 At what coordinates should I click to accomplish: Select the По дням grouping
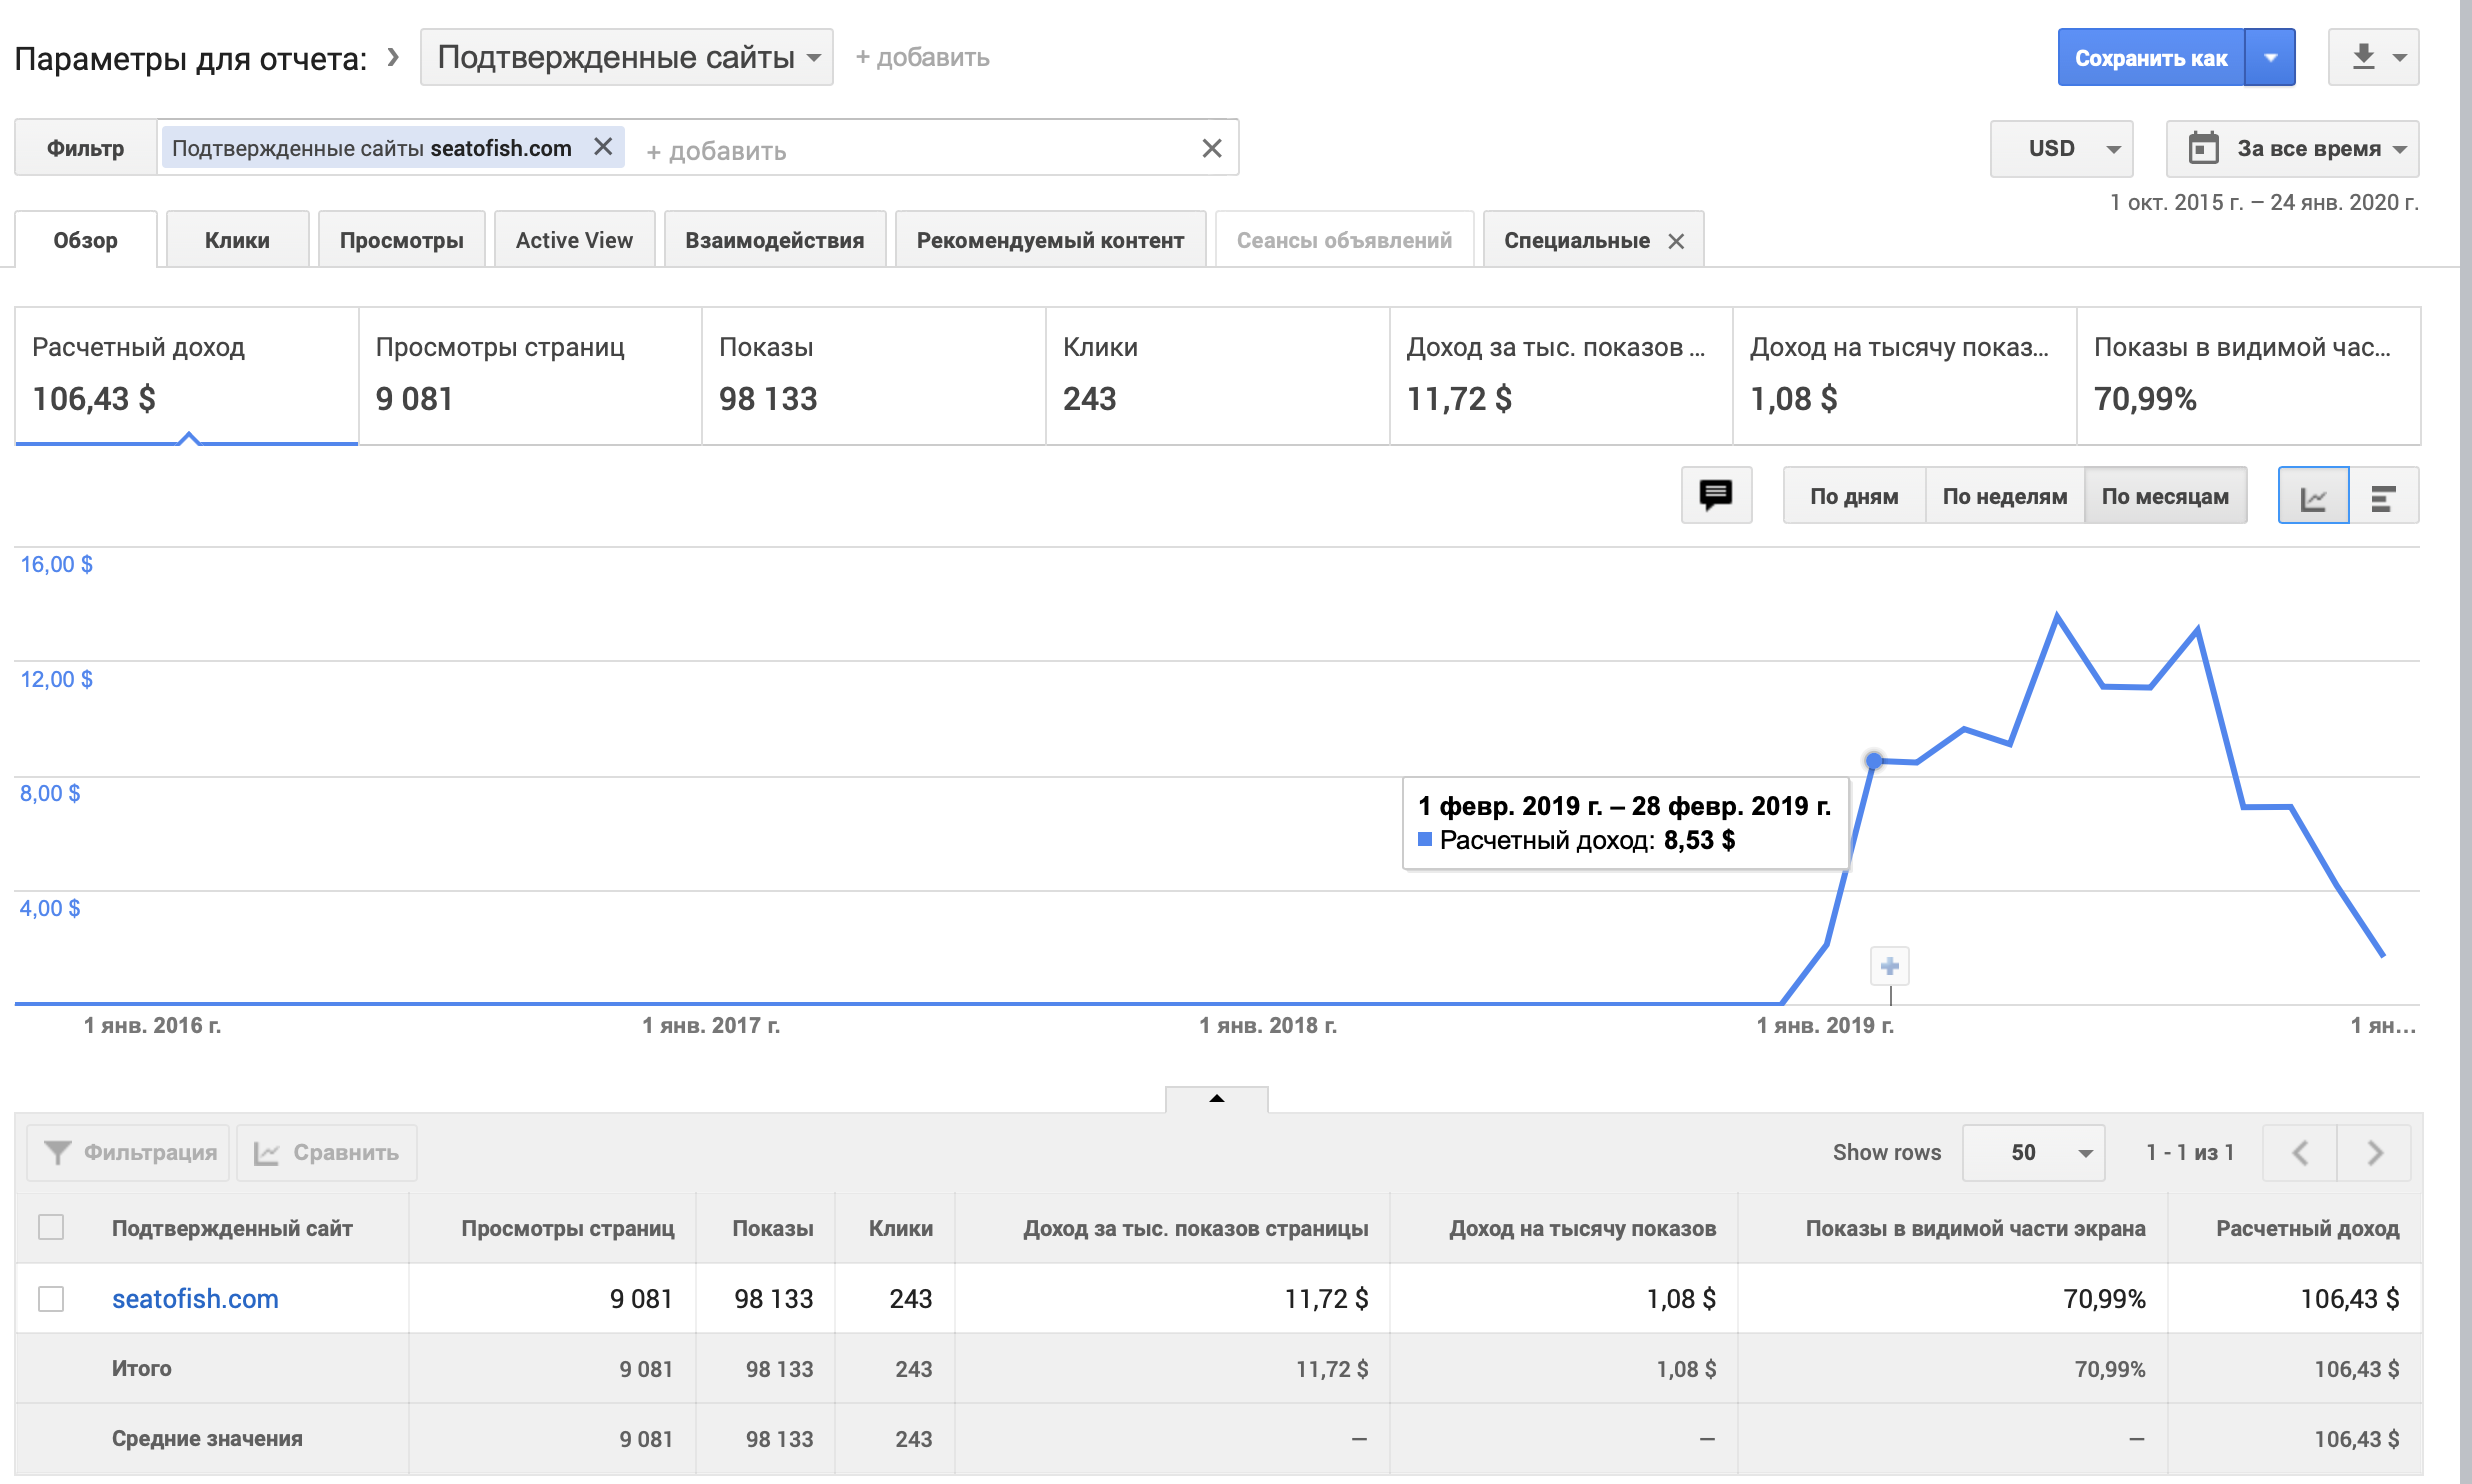(x=1853, y=496)
